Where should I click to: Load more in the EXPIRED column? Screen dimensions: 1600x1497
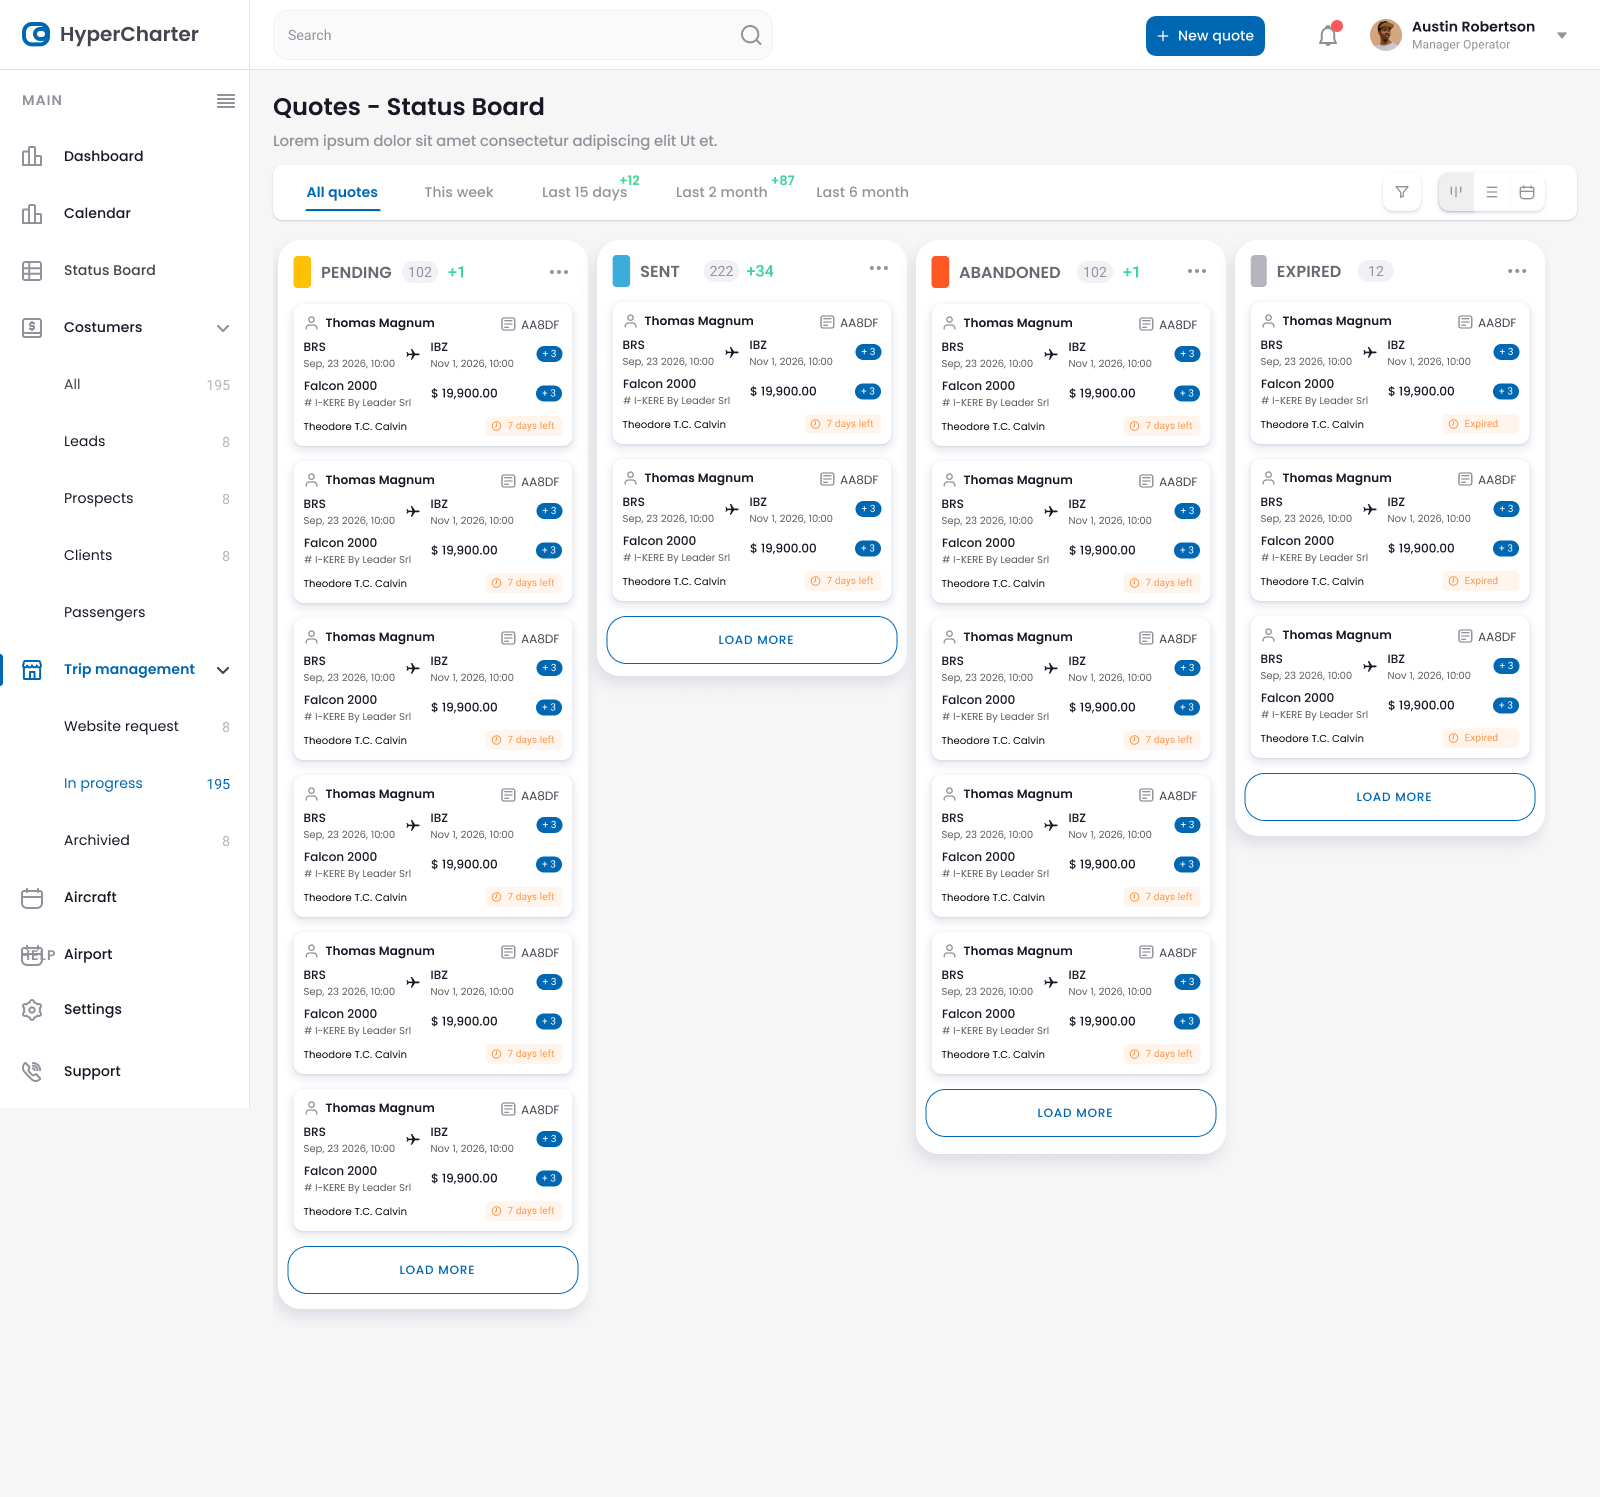(1390, 797)
